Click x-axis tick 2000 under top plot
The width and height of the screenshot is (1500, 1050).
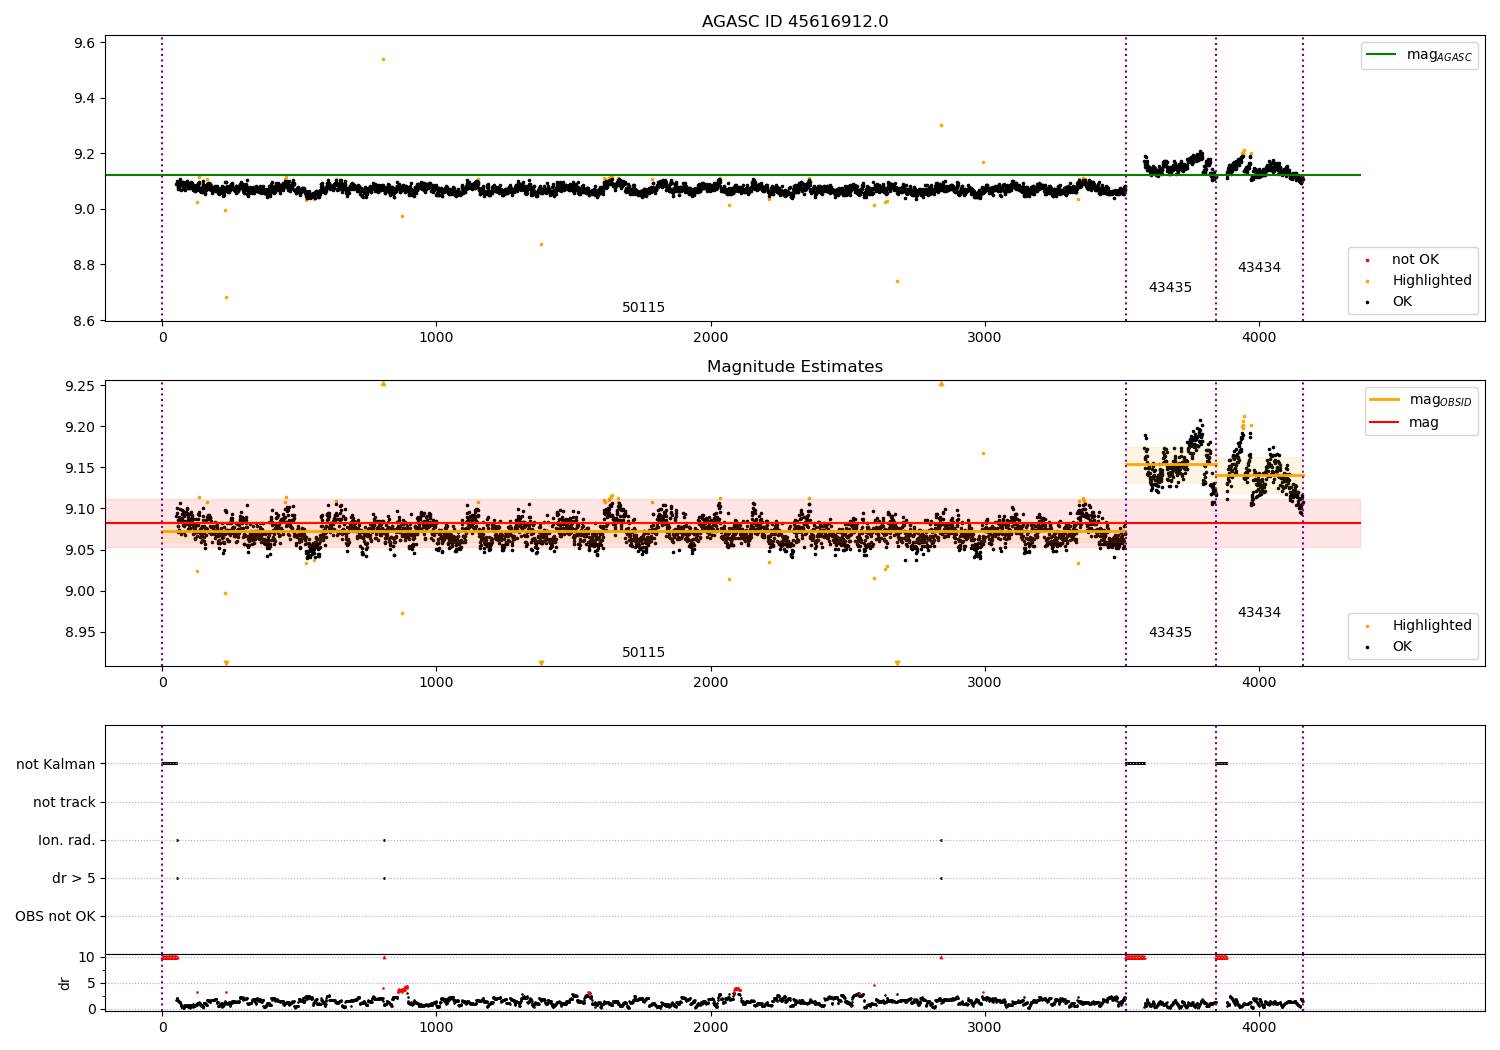pyautogui.click(x=711, y=338)
